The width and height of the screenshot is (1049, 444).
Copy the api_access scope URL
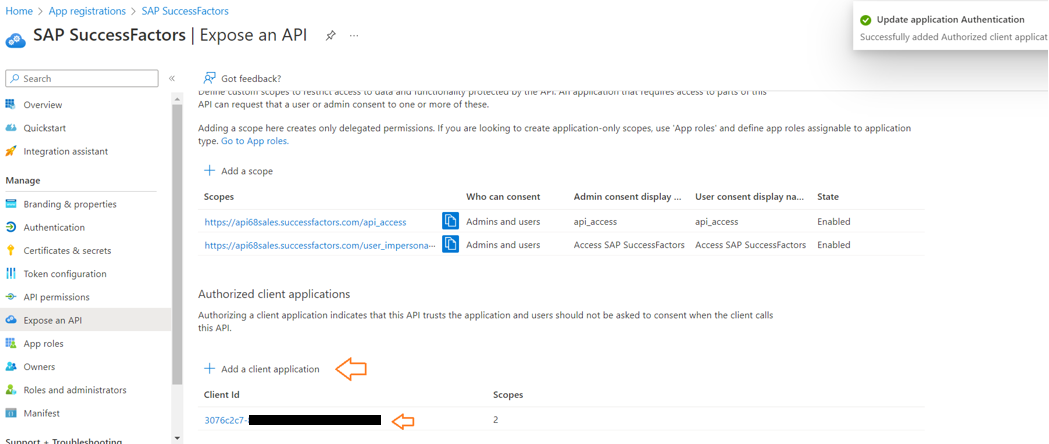(x=450, y=221)
